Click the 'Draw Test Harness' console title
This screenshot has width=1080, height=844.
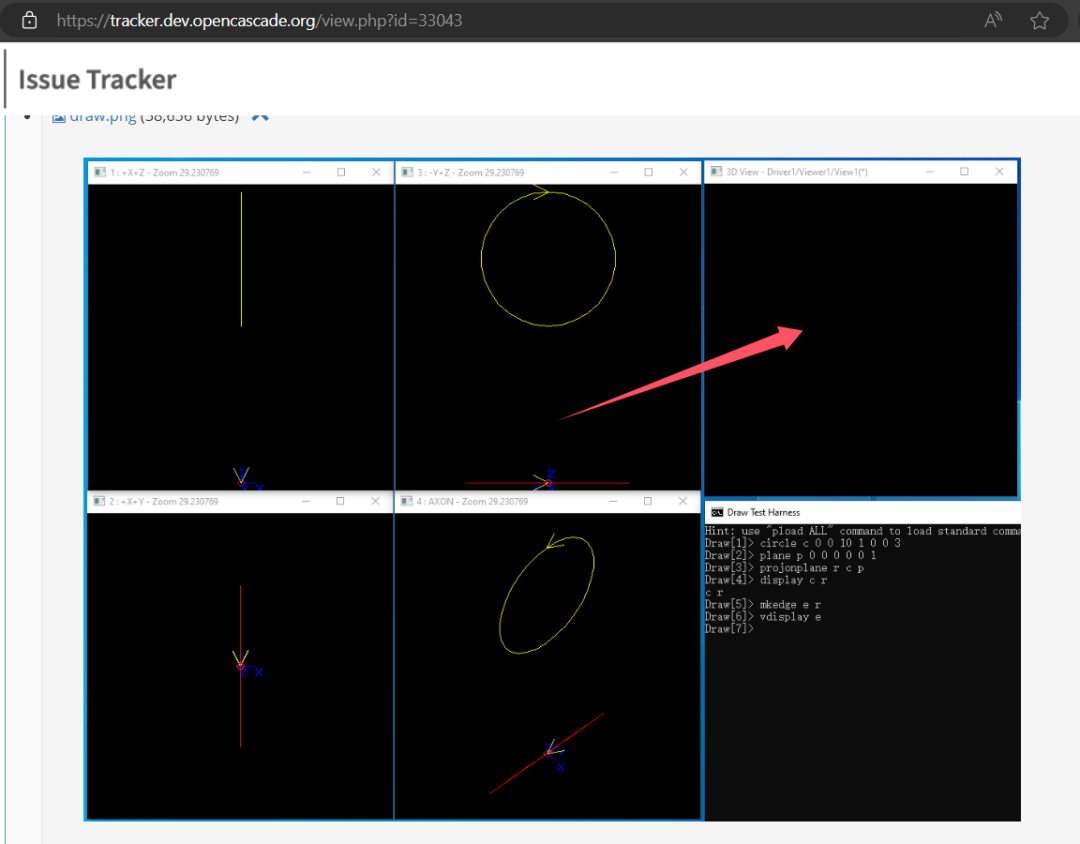(x=764, y=513)
